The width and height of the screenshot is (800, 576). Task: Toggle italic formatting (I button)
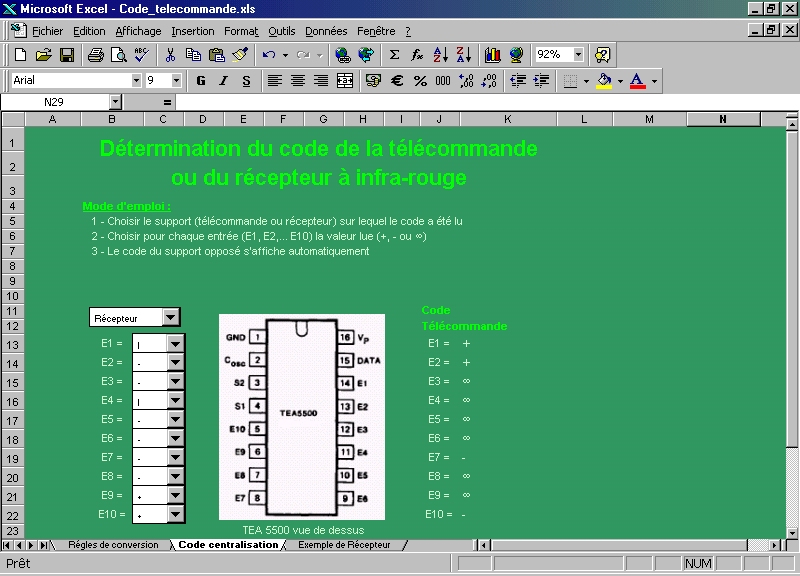pyautogui.click(x=224, y=81)
